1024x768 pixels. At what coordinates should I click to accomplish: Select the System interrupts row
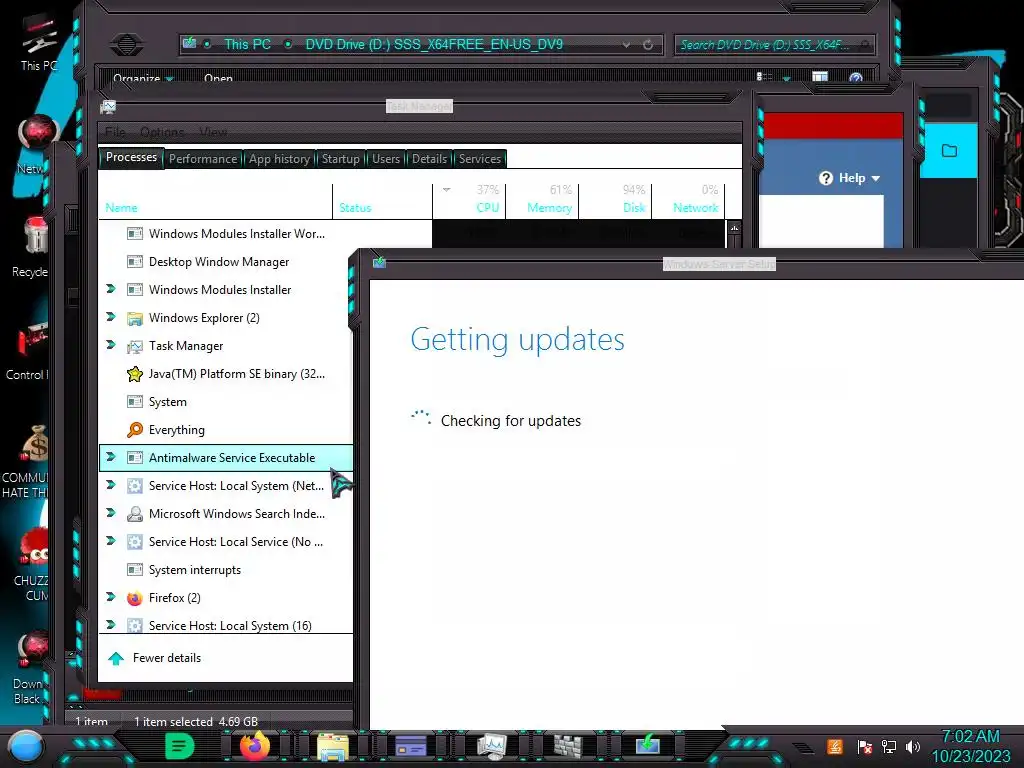pyautogui.click(x=226, y=570)
